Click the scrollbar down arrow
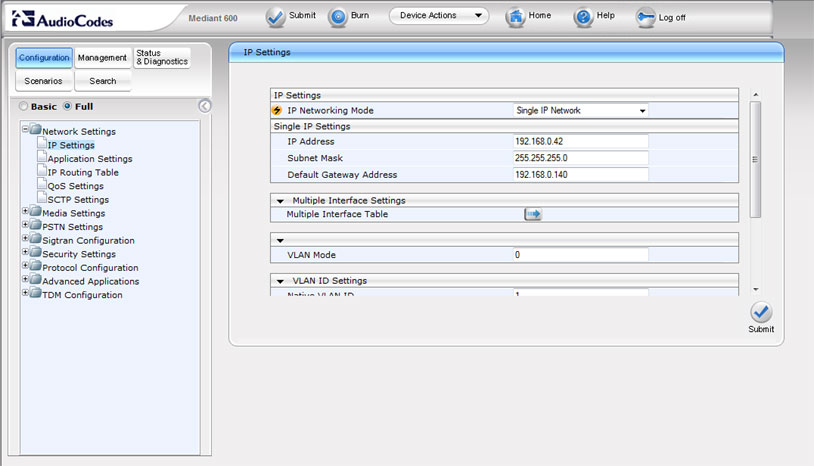The width and height of the screenshot is (814, 466). pyautogui.click(x=756, y=289)
